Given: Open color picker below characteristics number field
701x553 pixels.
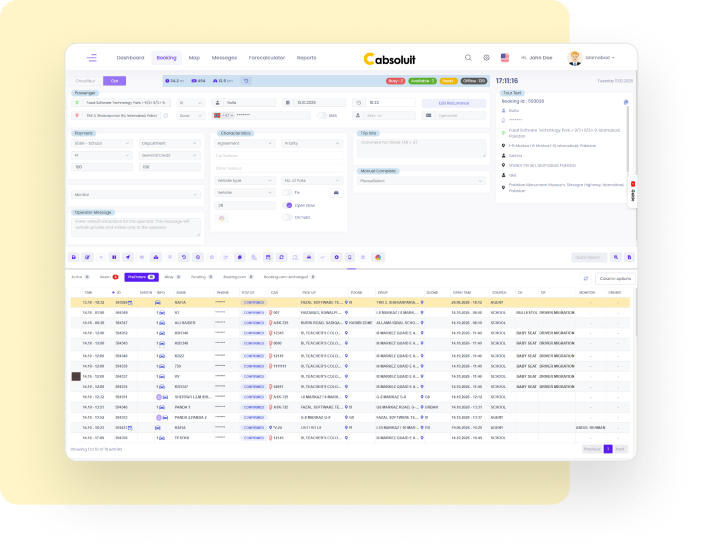Looking at the screenshot, I should tap(222, 218).
